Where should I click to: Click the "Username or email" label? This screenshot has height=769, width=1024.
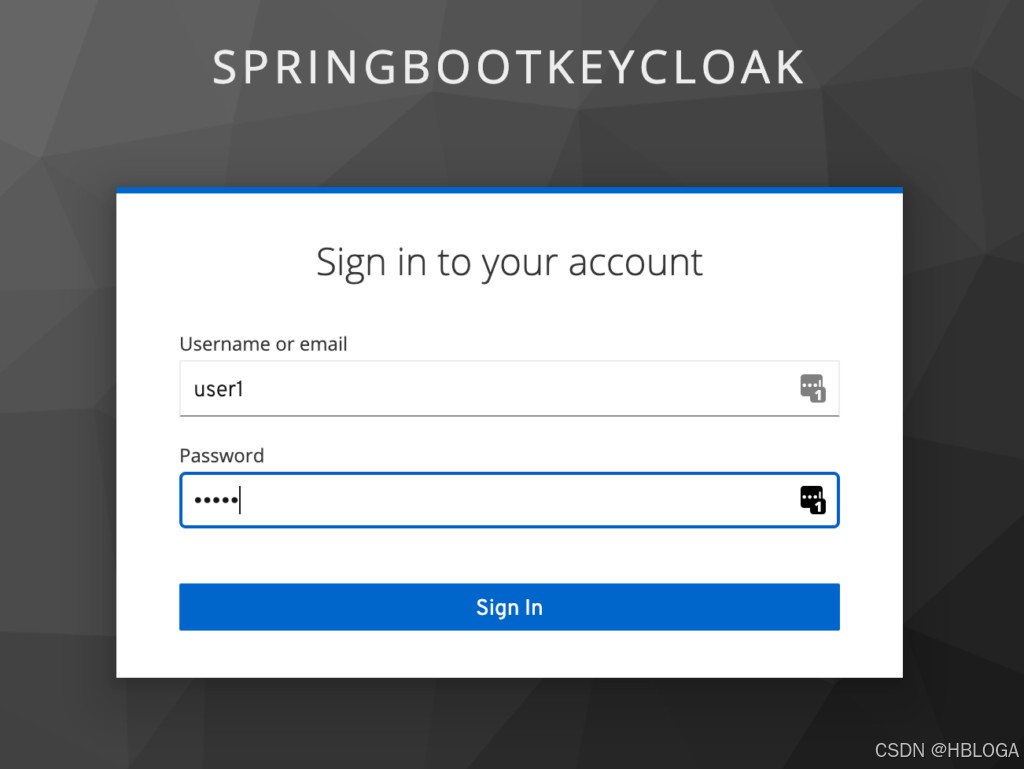[263, 344]
